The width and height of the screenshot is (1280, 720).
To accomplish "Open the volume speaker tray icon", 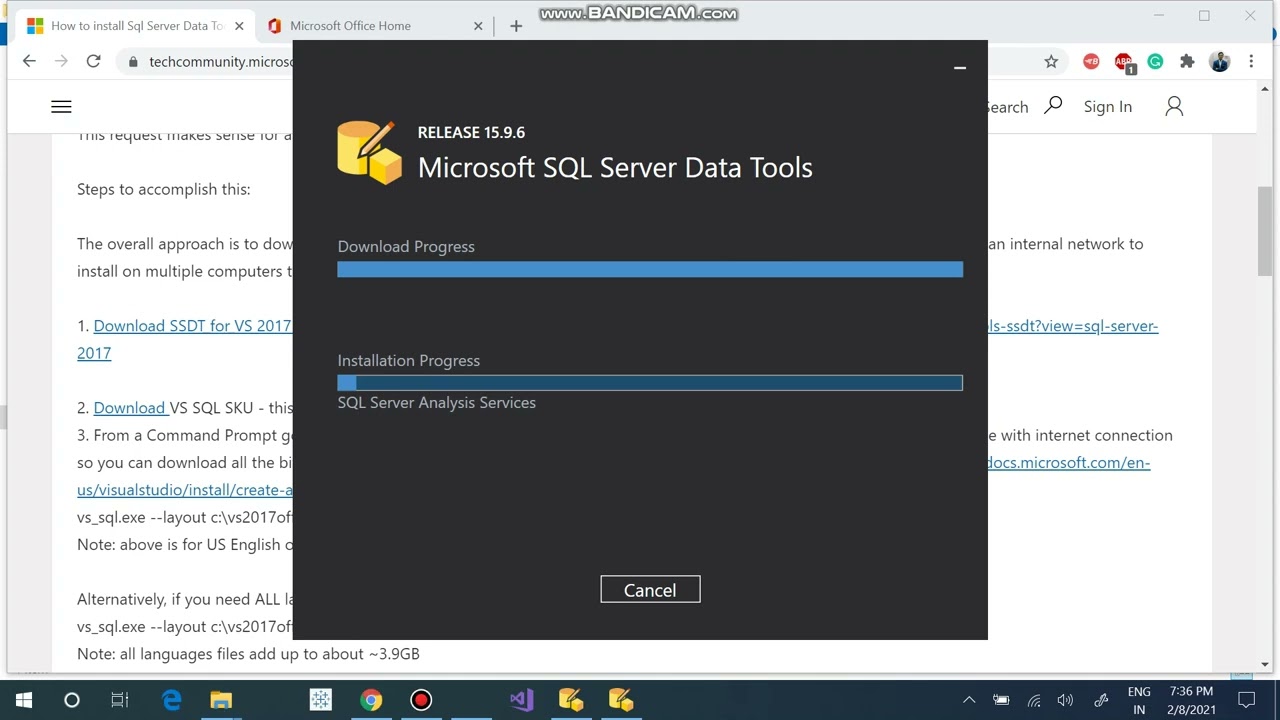I will 1065,700.
